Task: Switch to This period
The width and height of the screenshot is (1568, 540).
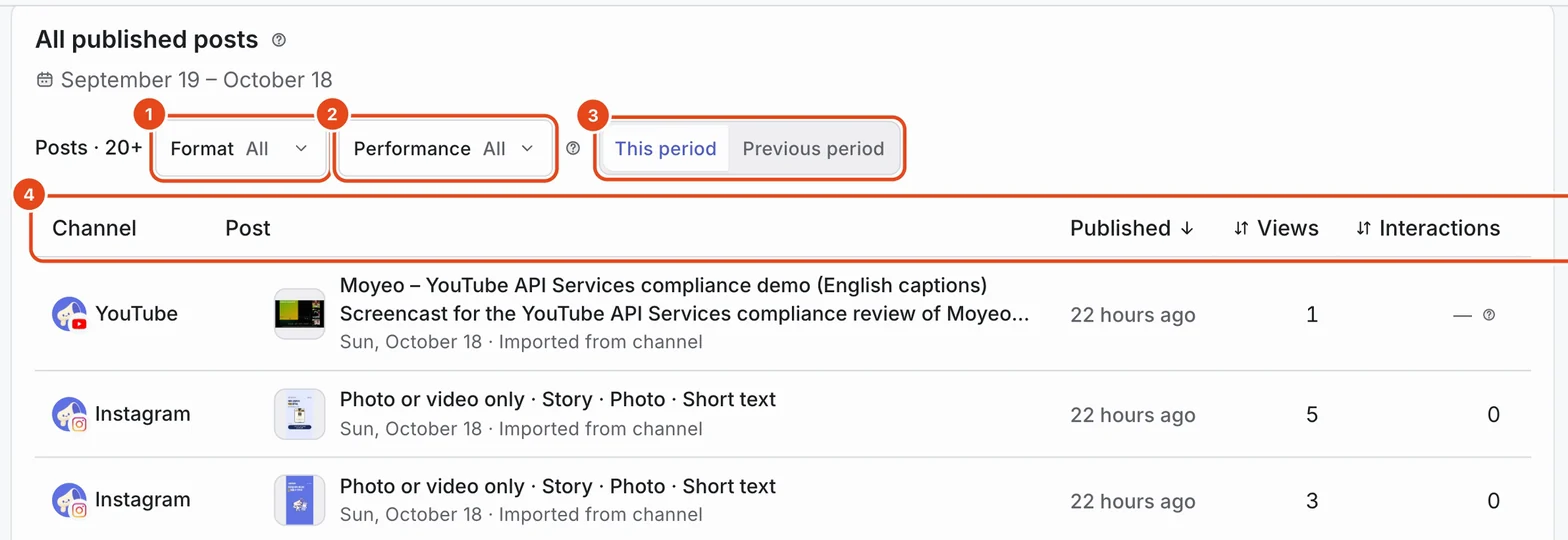Action: pyautogui.click(x=665, y=149)
